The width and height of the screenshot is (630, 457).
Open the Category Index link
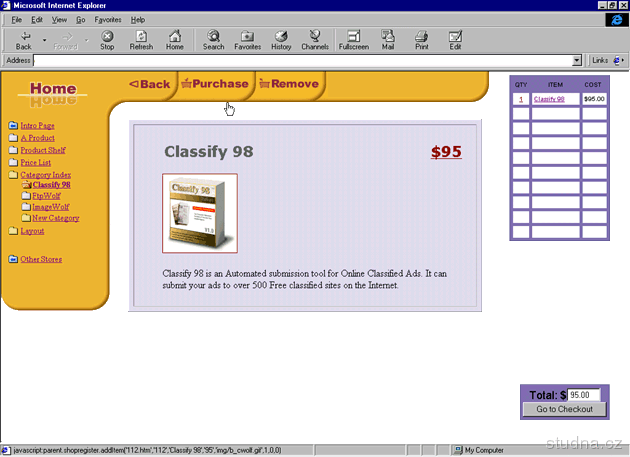pos(46,175)
